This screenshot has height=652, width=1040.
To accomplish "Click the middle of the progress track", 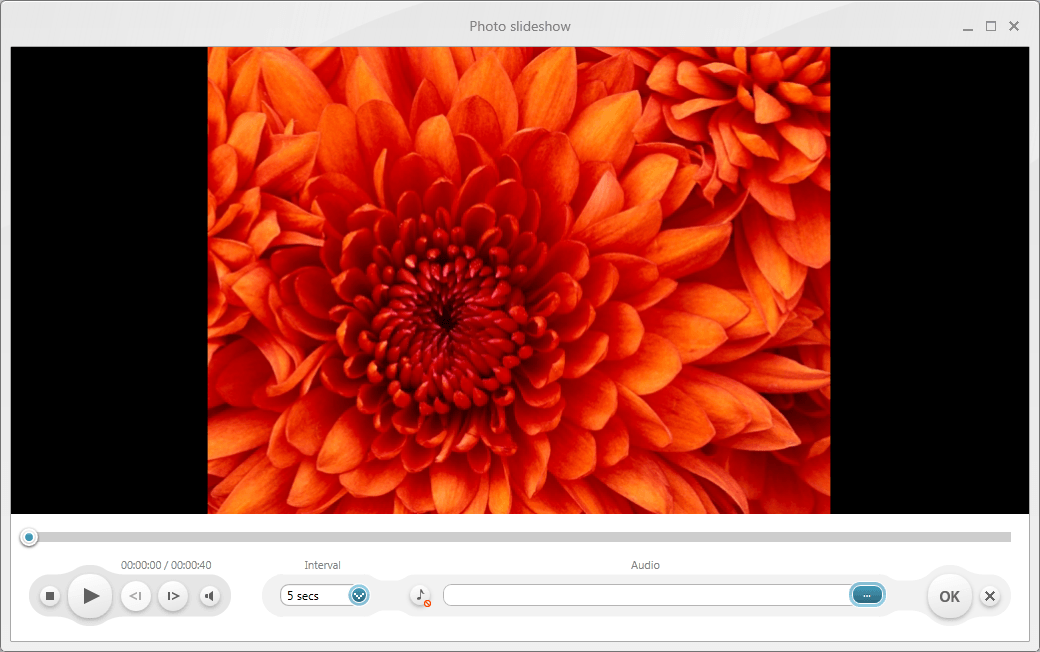I will coord(520,538).
